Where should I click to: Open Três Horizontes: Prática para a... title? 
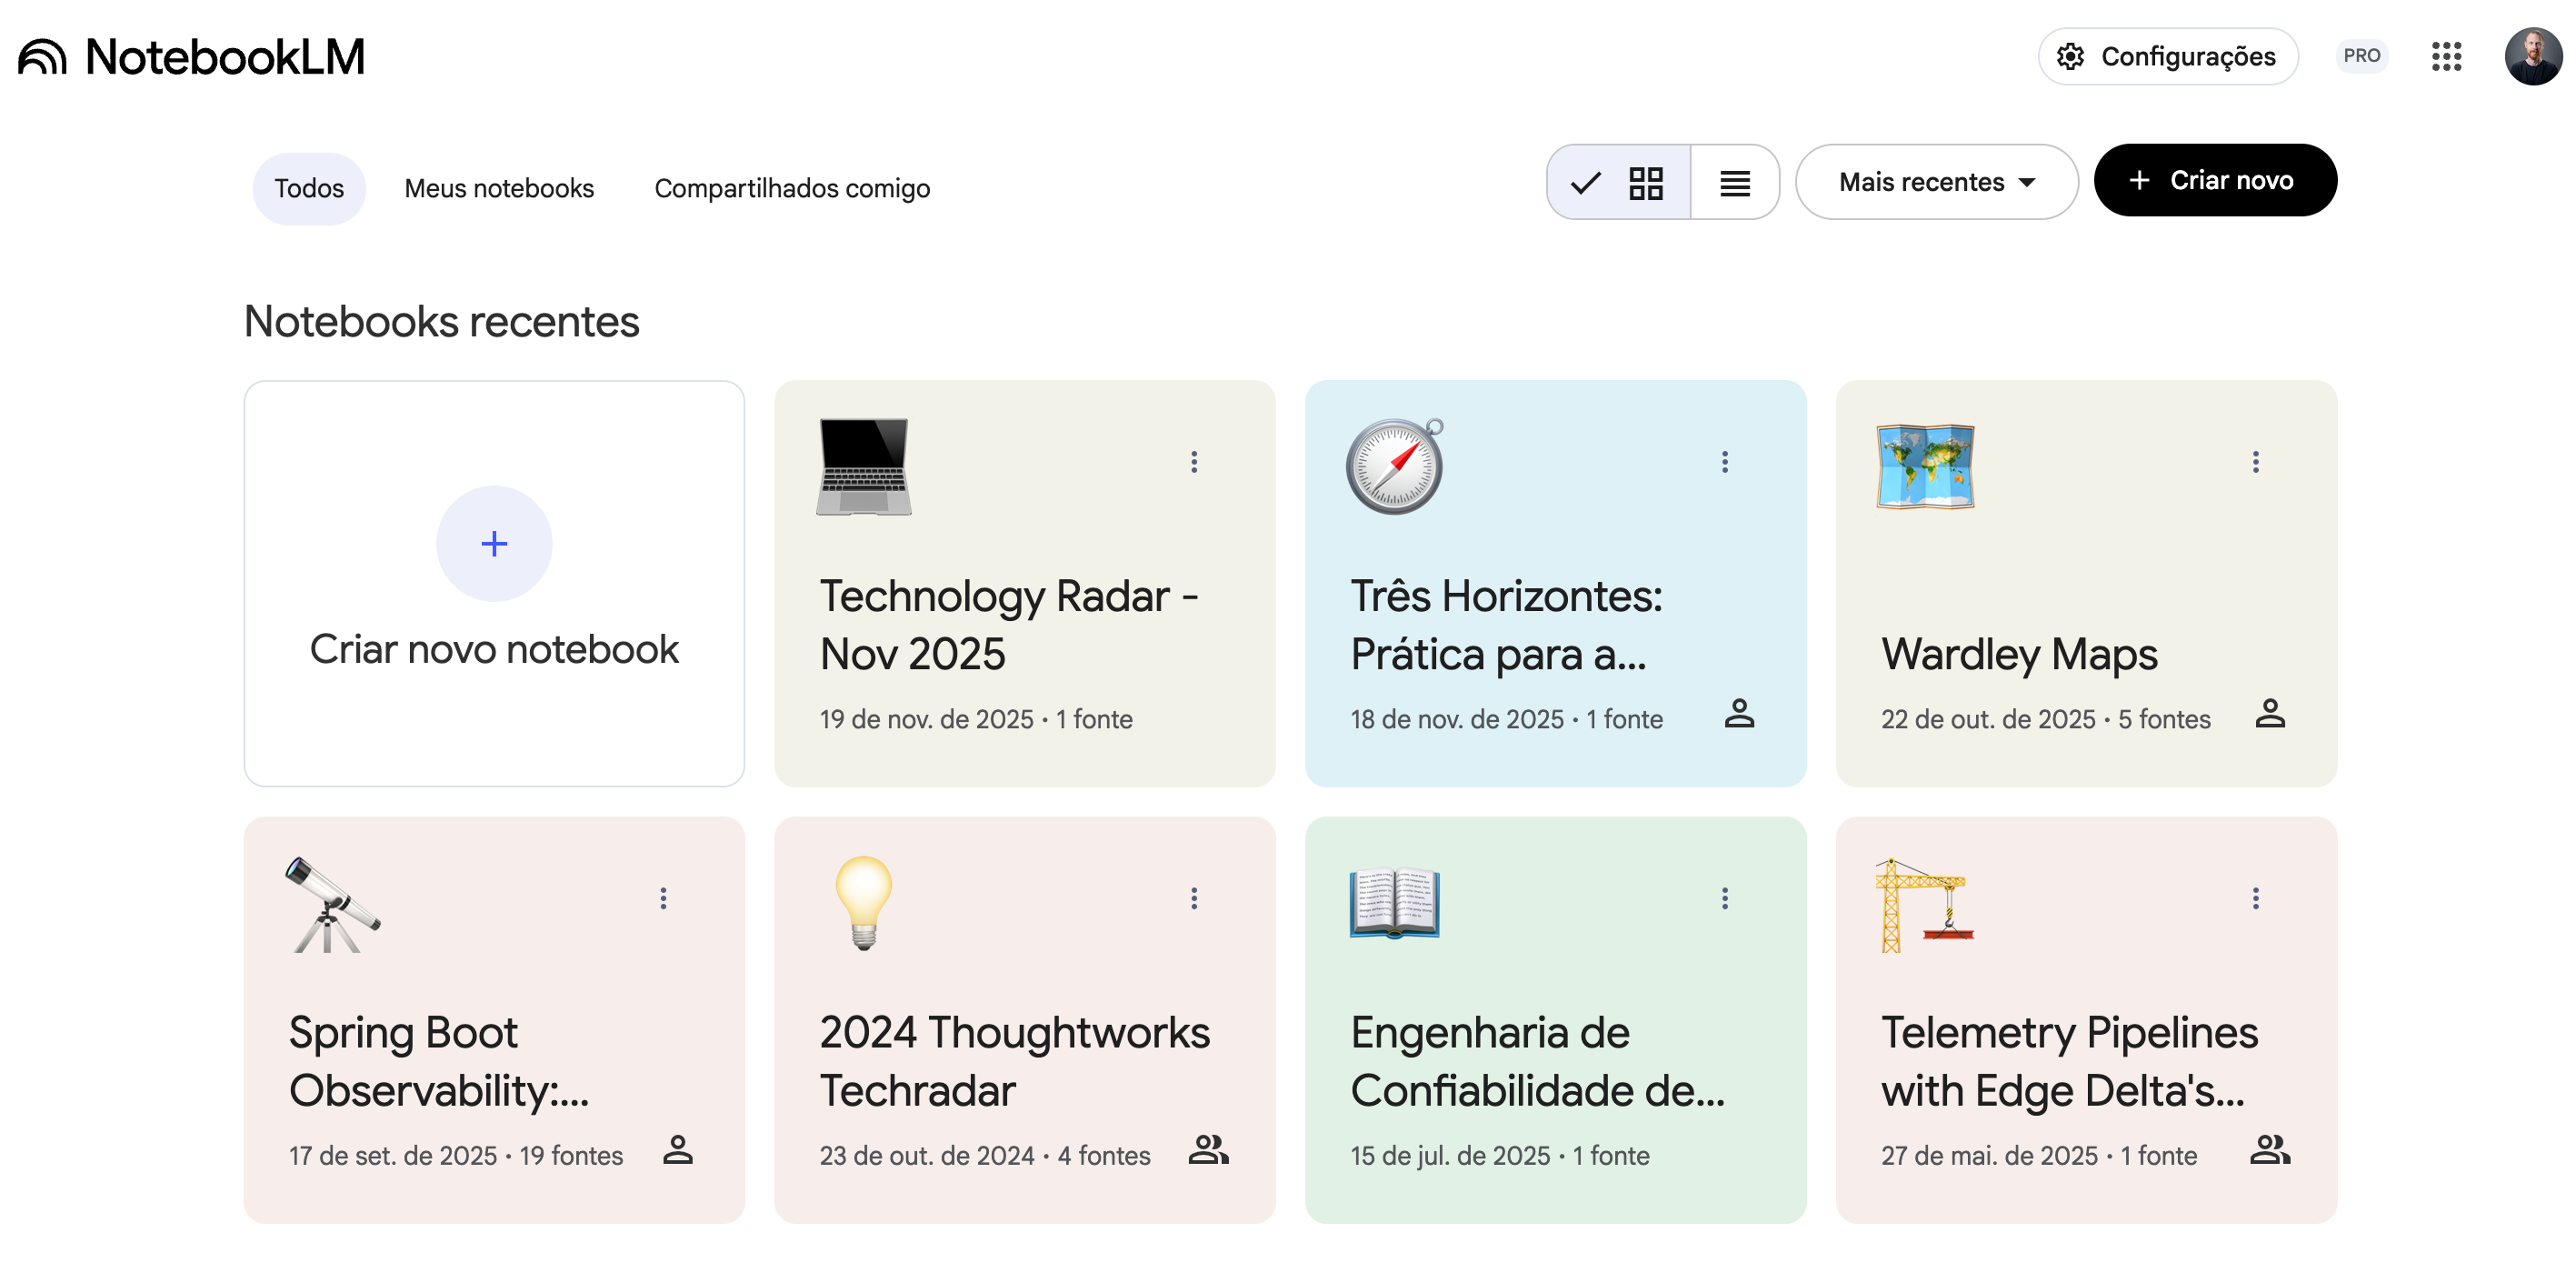(x=1507, y=625)
